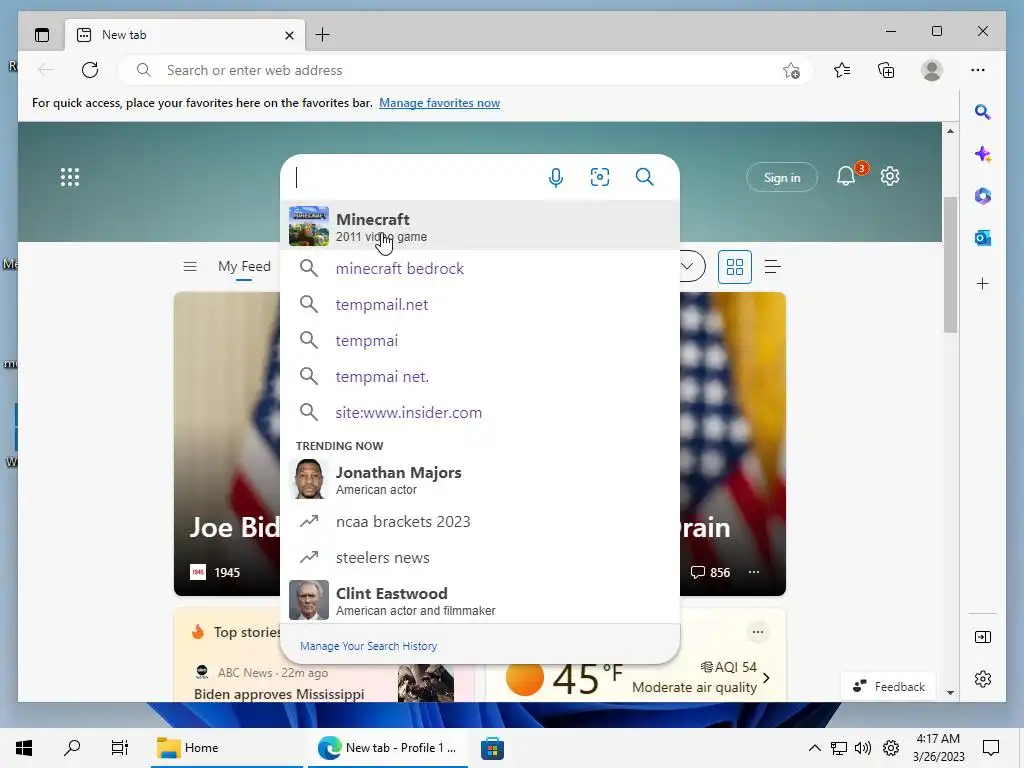
Task: Select the Minecraft 2011 video game suggestion
Action: pos(480,227)
